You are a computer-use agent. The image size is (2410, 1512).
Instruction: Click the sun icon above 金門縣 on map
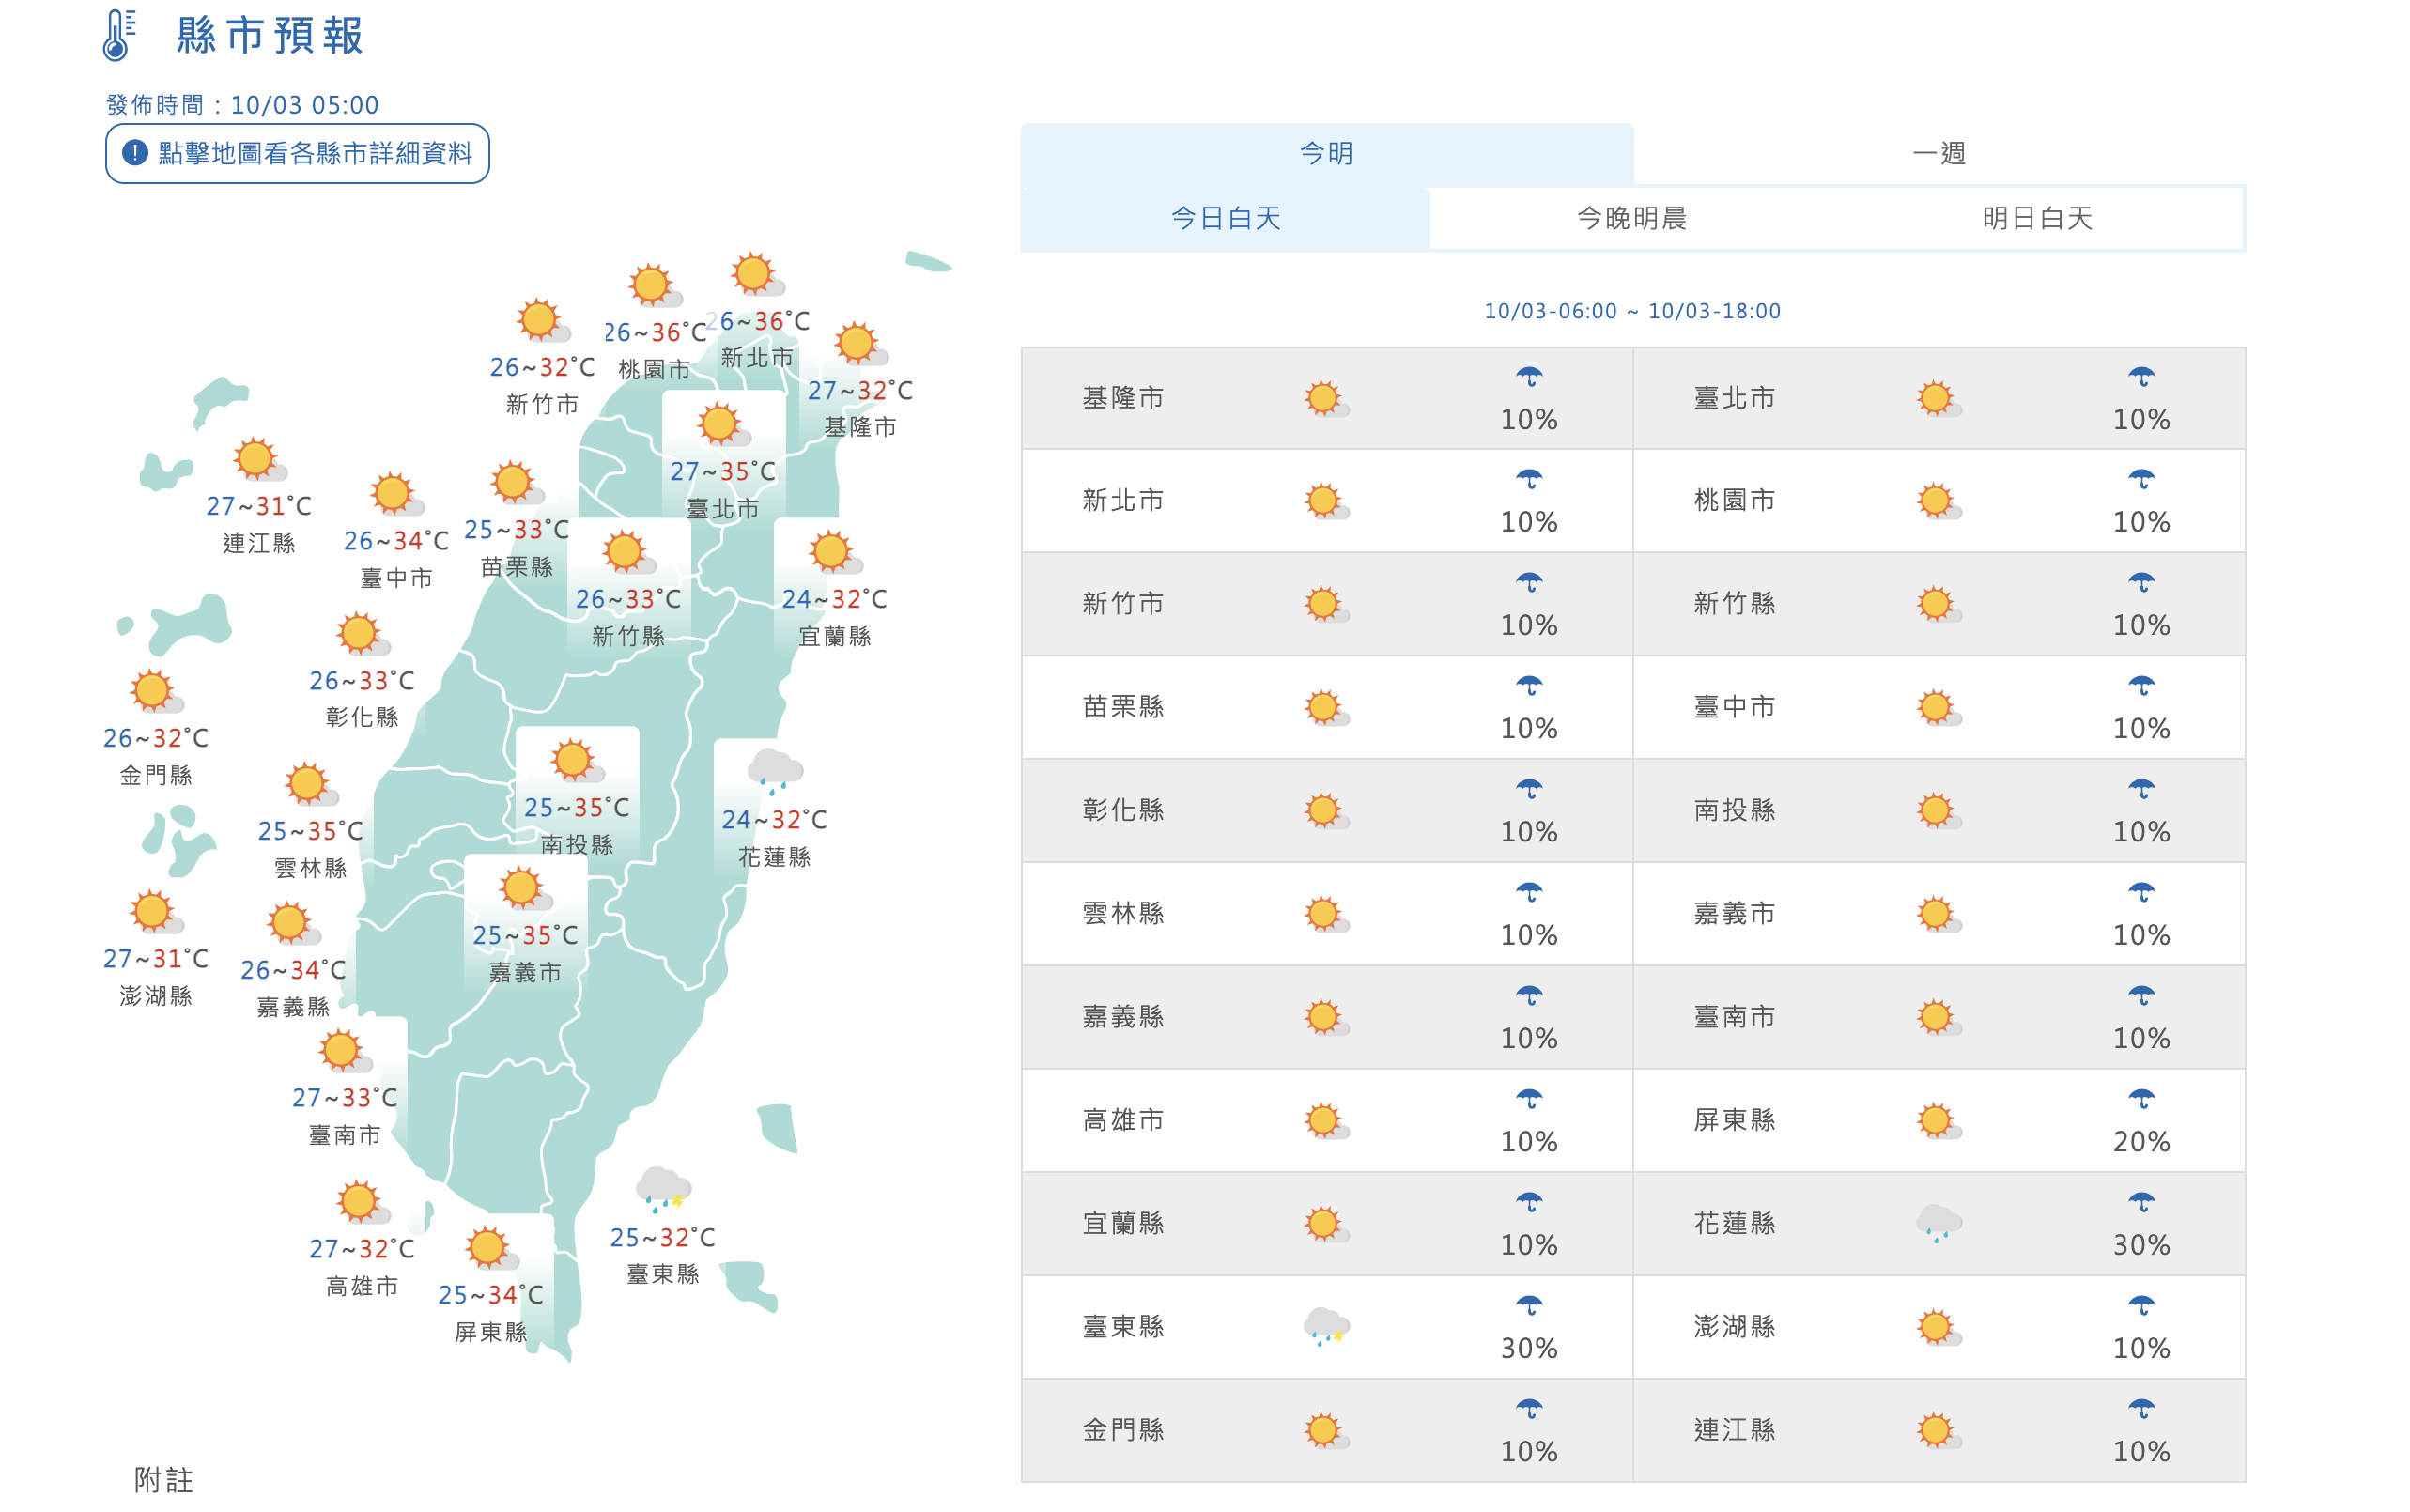point(154,692)
